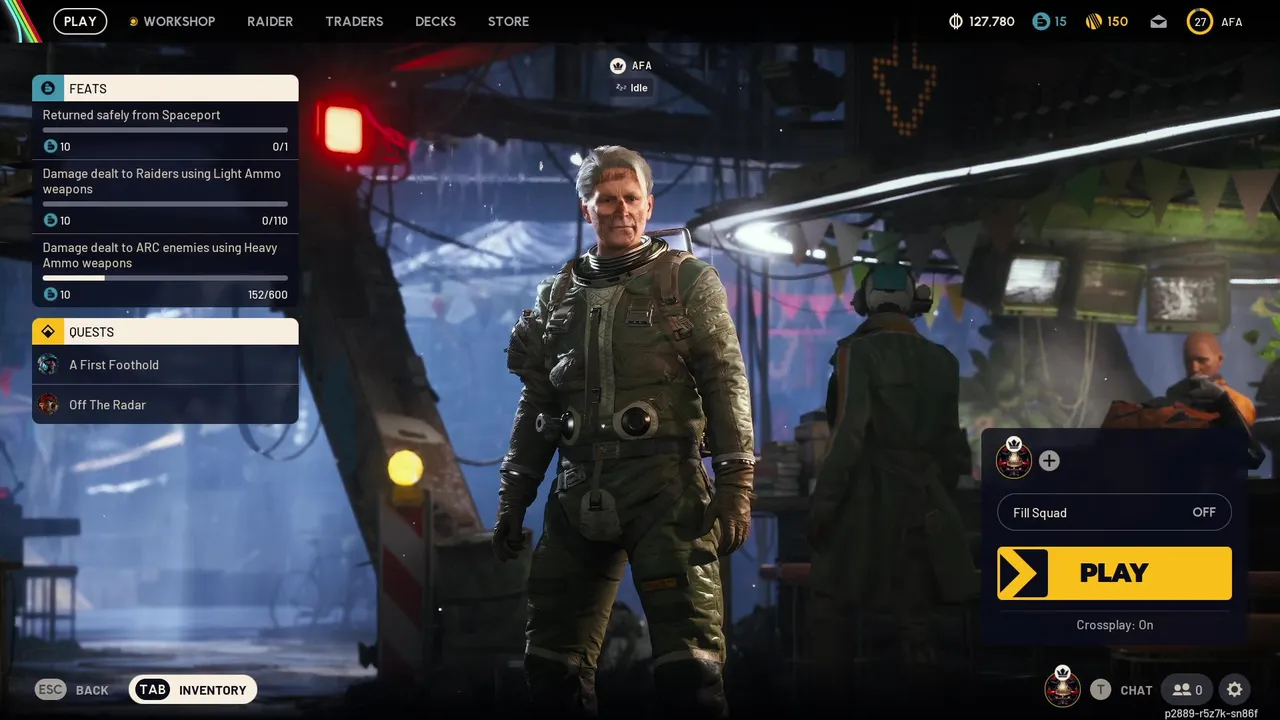Click the 0/110 progress value
This screenshot has width=1280, height=720.
(x=275, y=221)
